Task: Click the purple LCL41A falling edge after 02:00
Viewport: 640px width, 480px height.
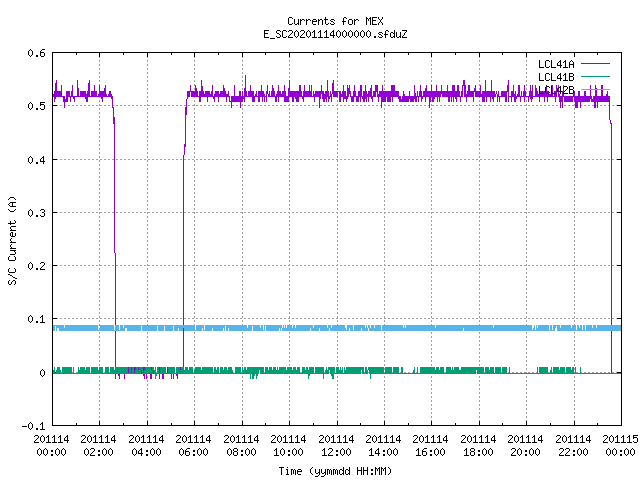Action: click(x=114, y=233)
